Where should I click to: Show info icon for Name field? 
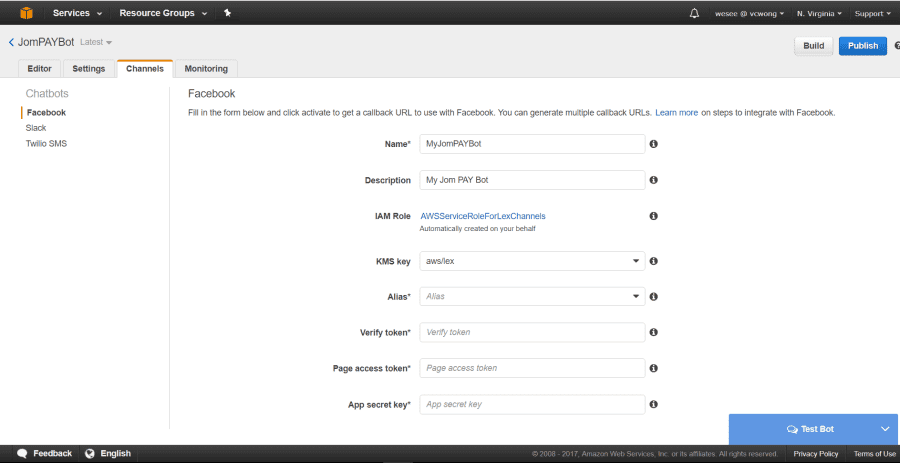pyautogui.click(x=653, y=144)
